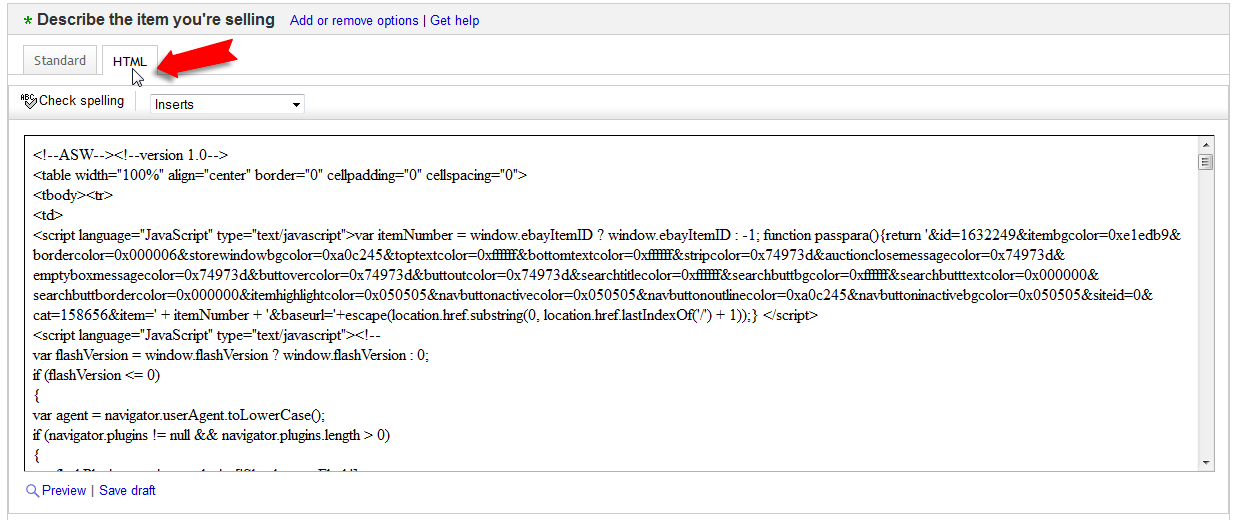Select the HTML editor tab

pyautogui.click(x=129, y=61)
